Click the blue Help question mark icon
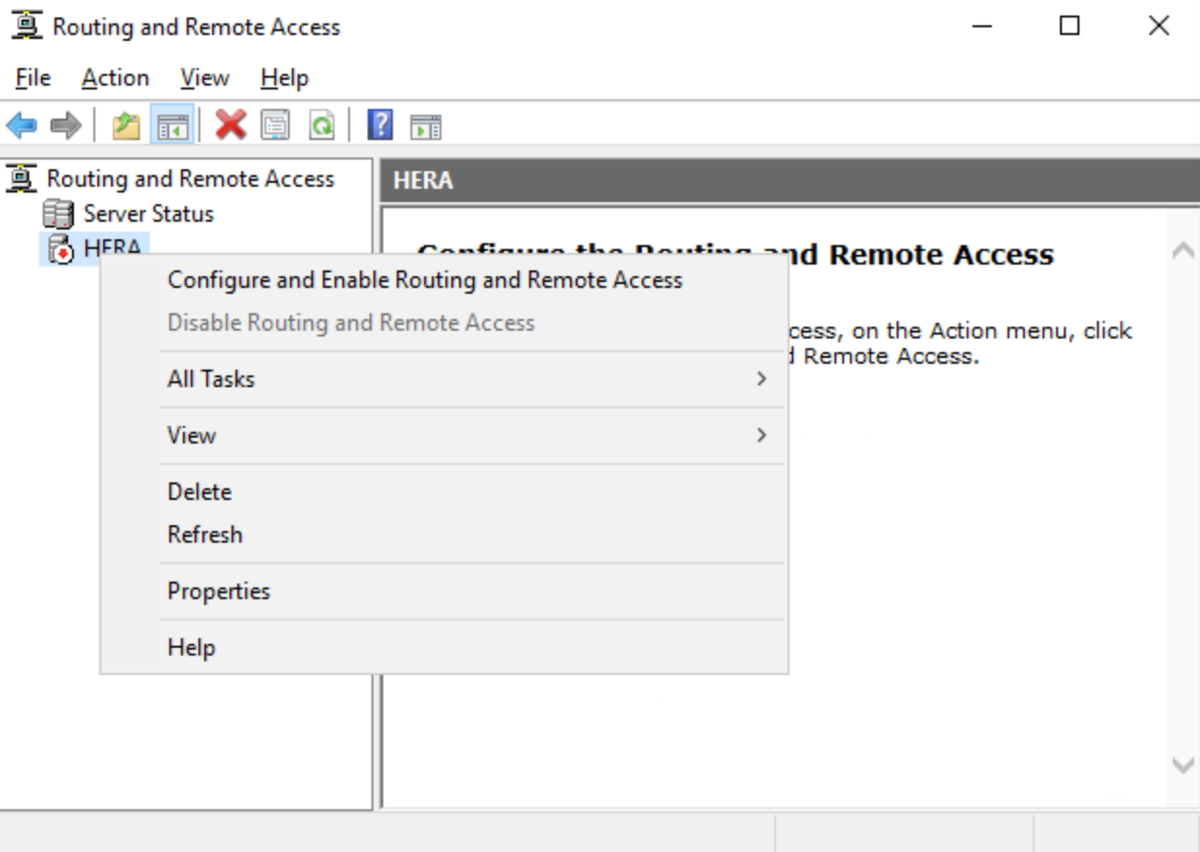This screenshot has height=852, width=1200. 379,125
